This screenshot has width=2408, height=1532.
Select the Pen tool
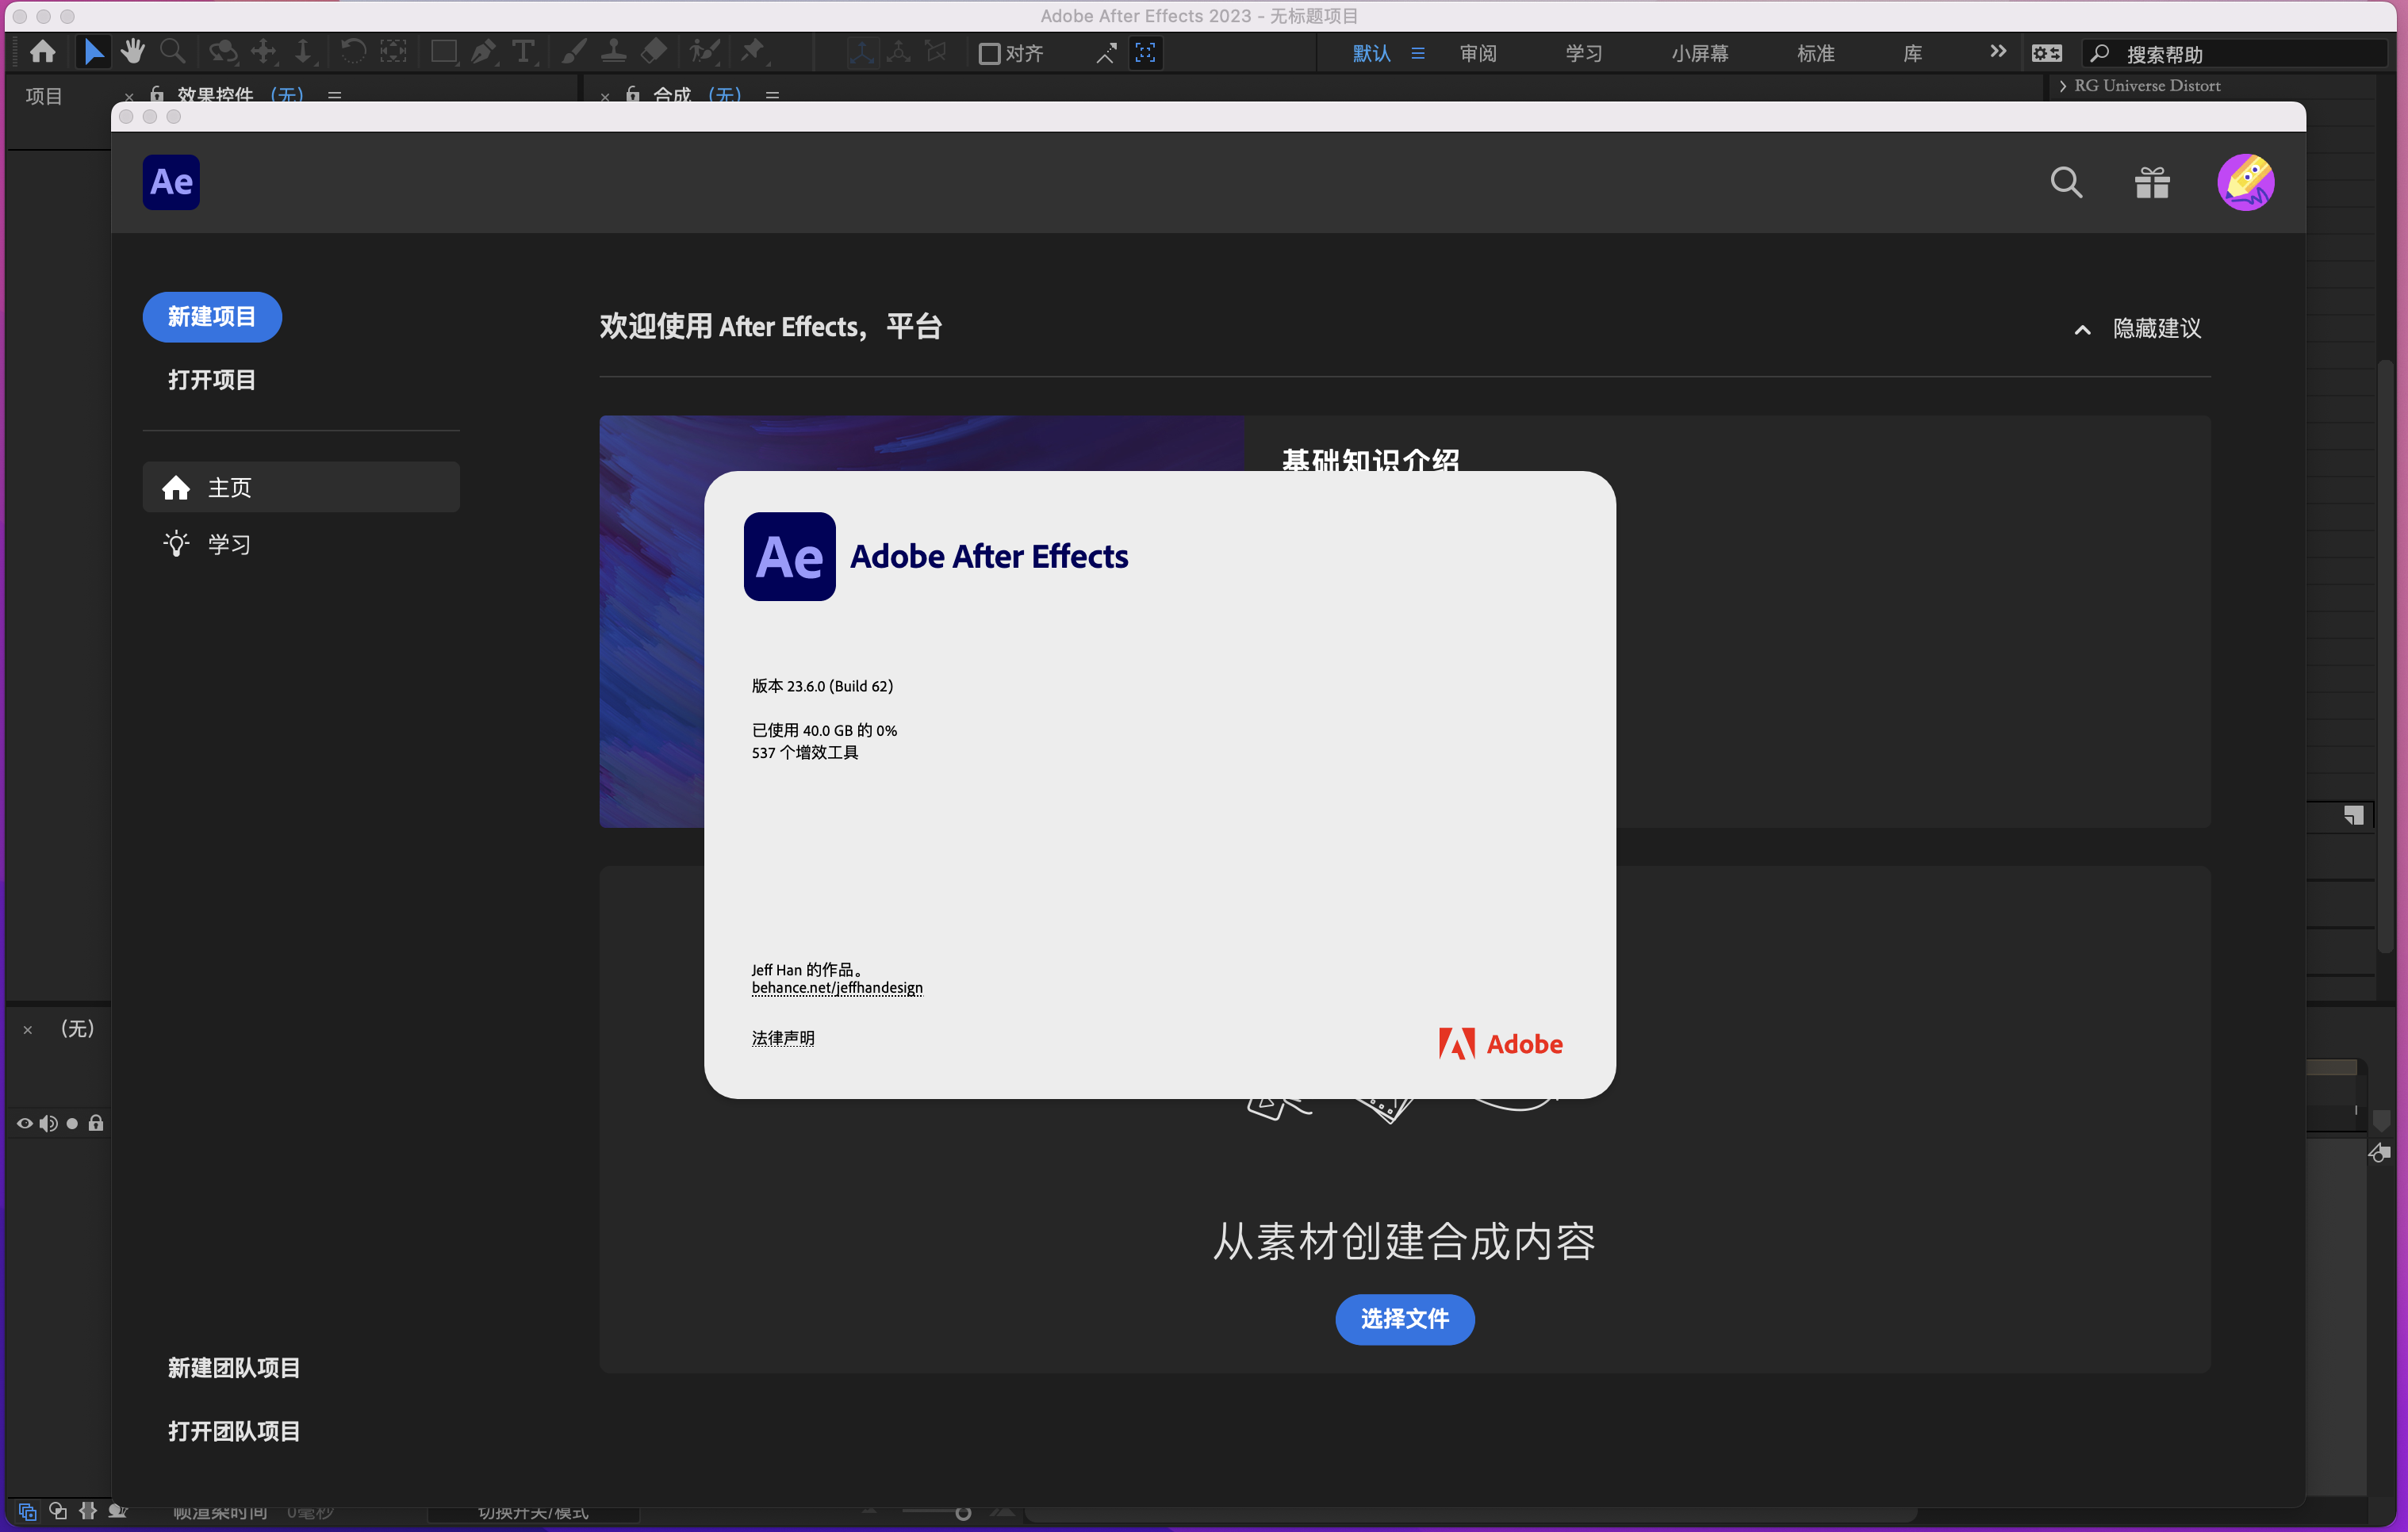click(x=484, y=52)
